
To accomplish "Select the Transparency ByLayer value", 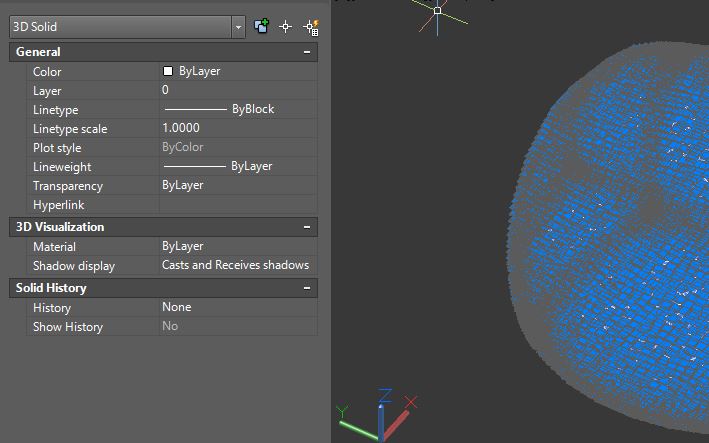I will pos(238,185).
